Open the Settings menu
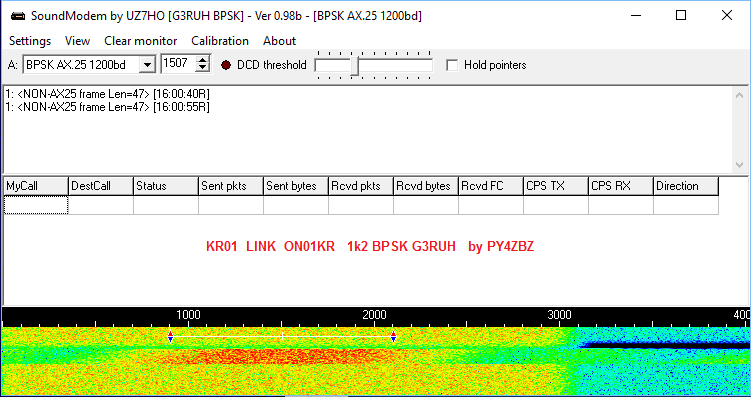This screenshot has width=751, height=397. coord(30,41)
